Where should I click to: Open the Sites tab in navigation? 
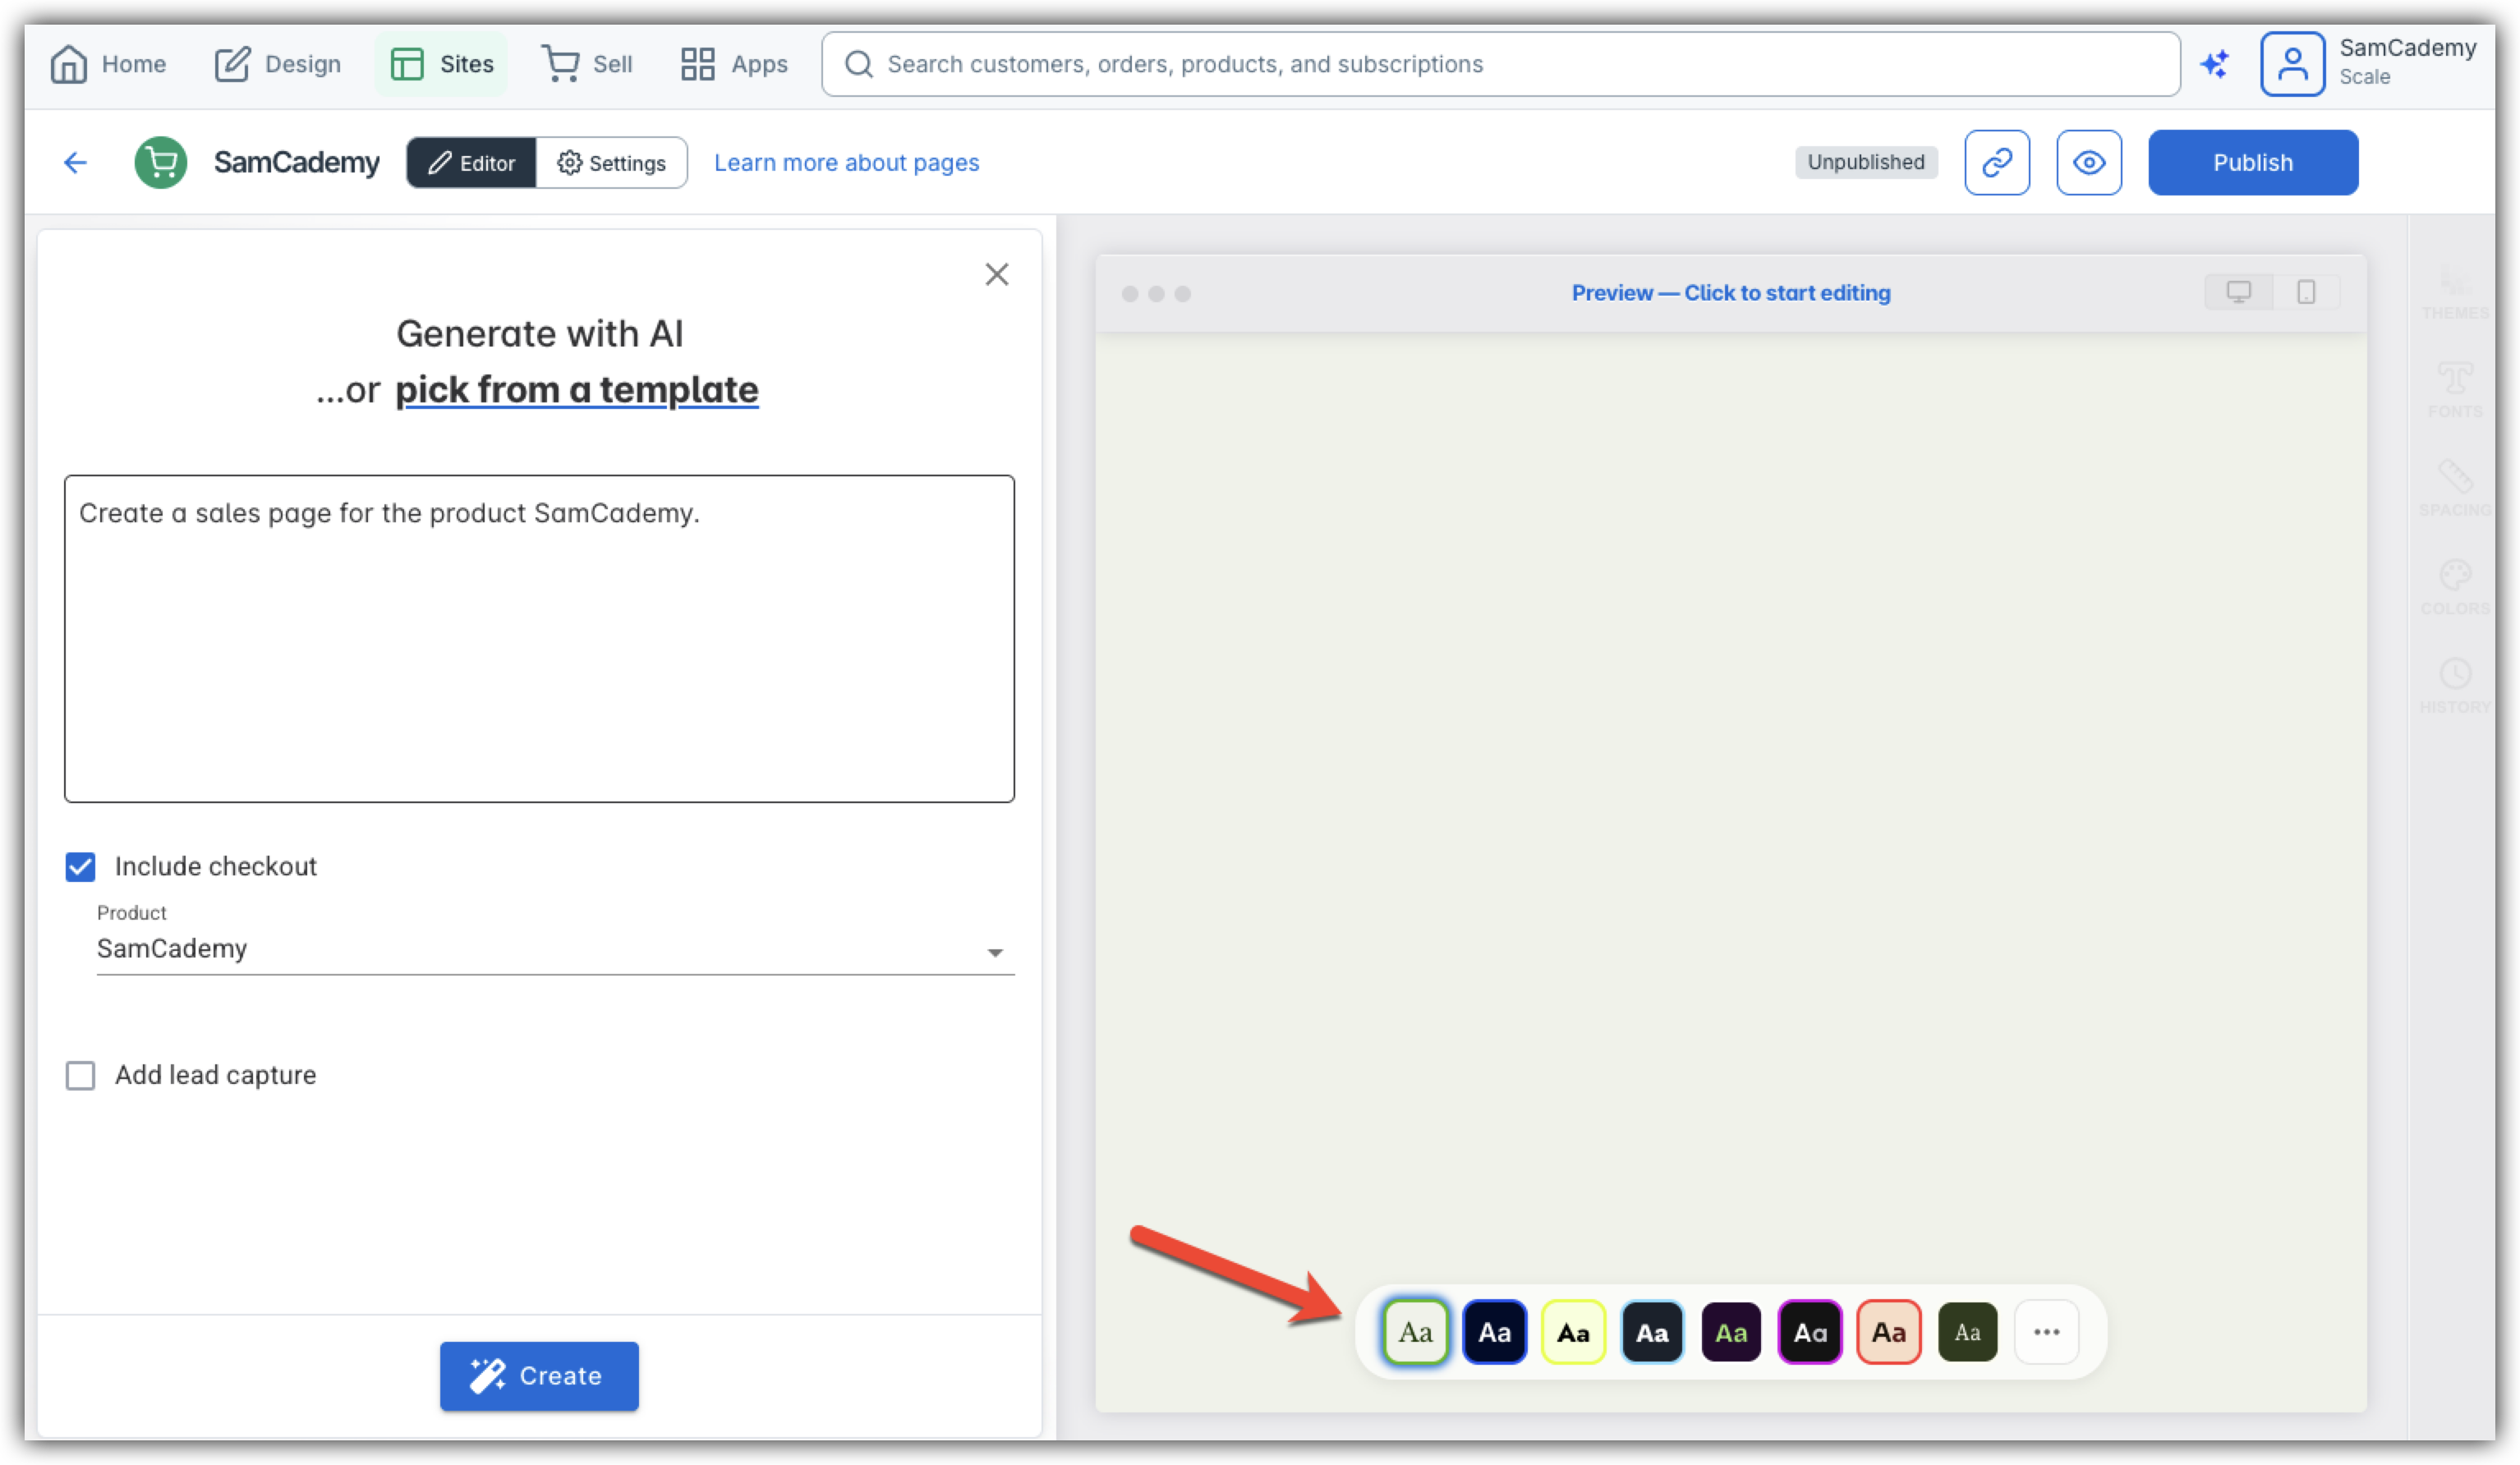(441, 64)
